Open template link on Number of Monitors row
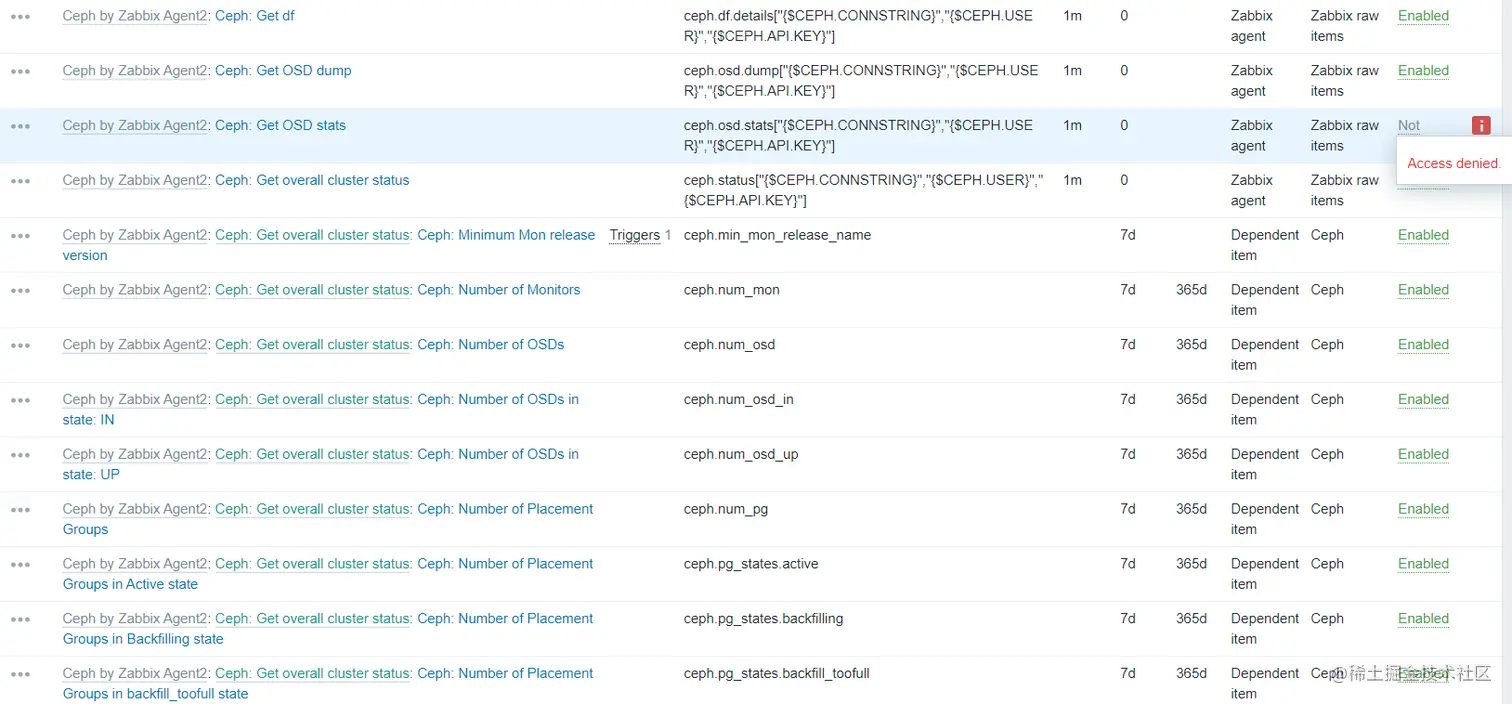 pos(135,290)
